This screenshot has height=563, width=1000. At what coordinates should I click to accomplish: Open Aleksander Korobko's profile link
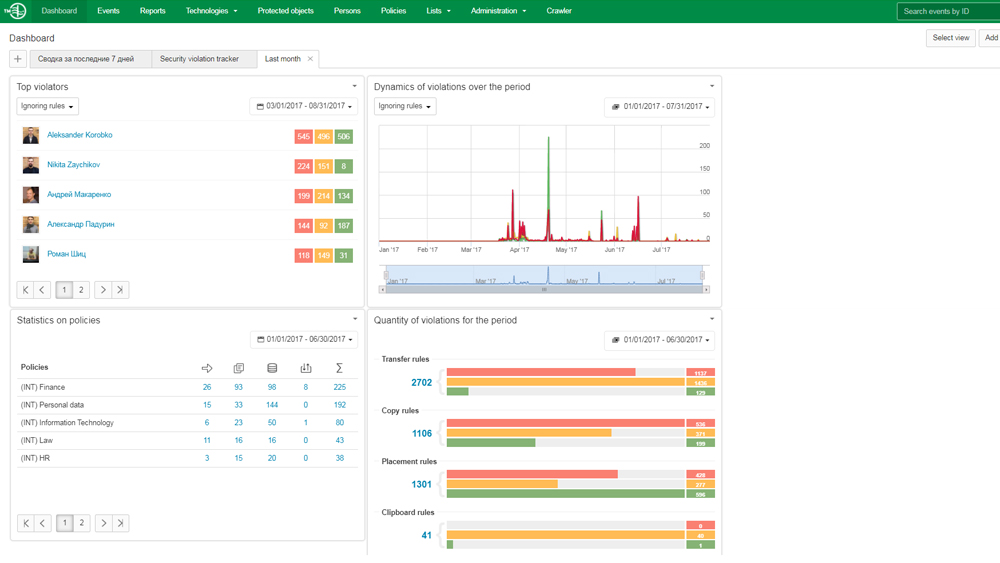click(x=80, y=135)
